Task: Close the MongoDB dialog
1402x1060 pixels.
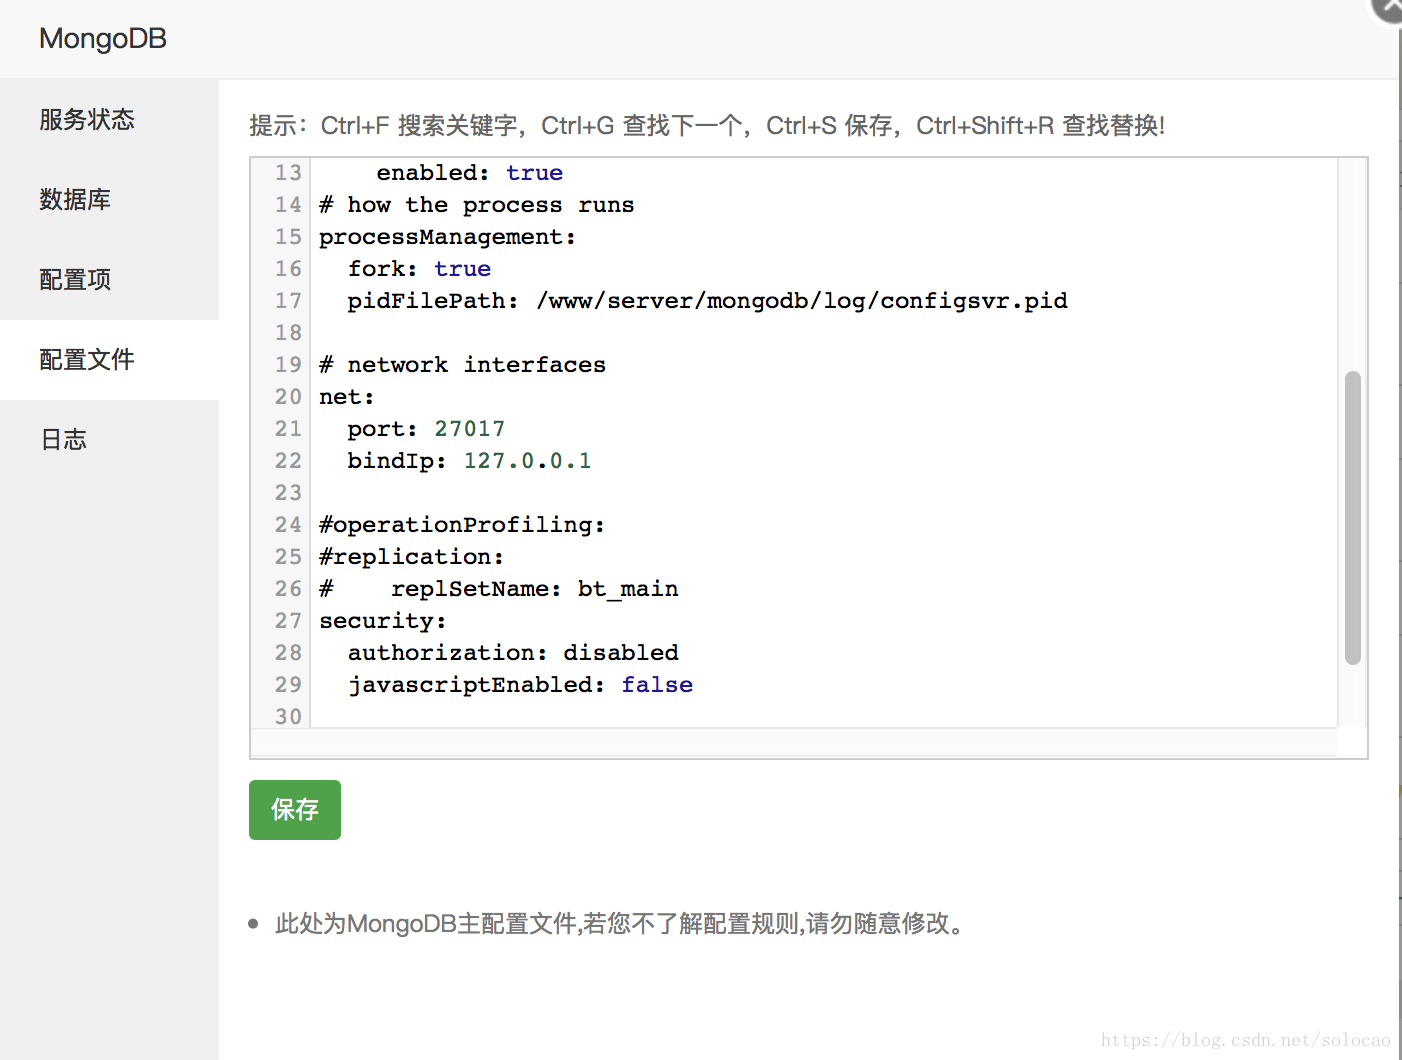Action: (x=1388, y=8)
